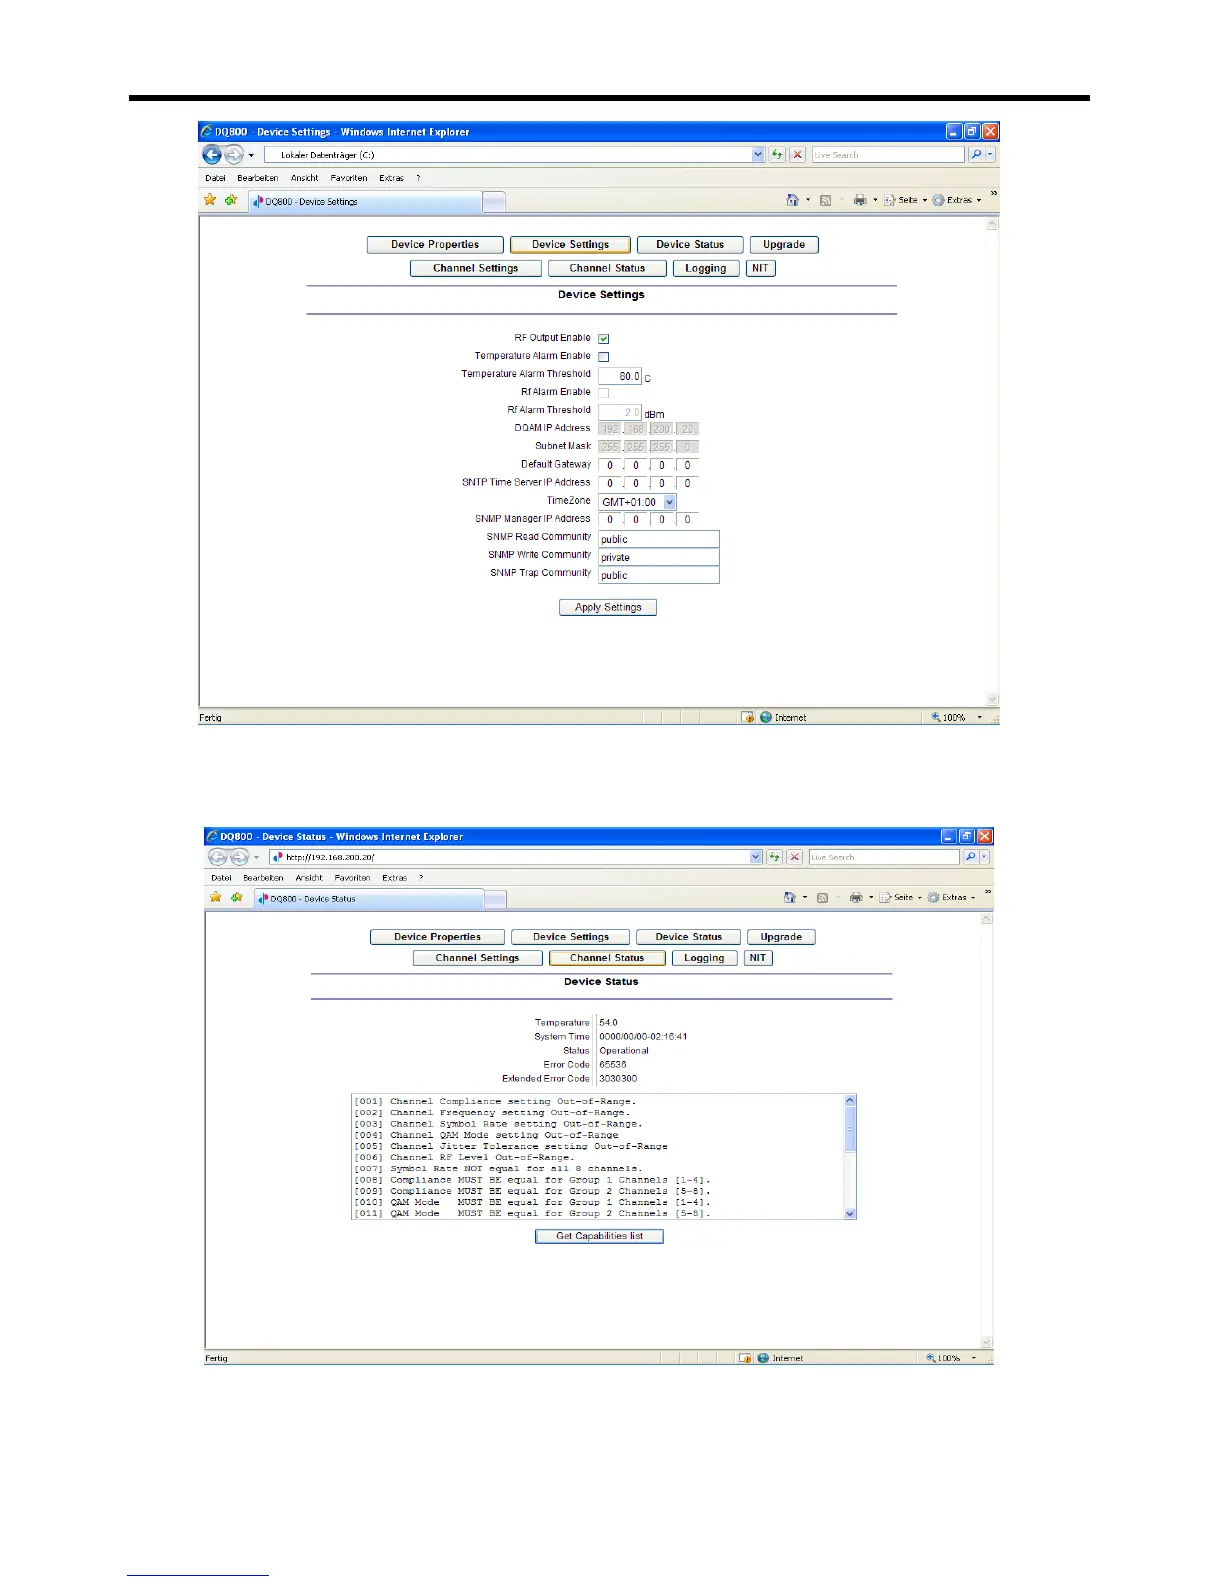Open Seite menu in Device Status window toolbar
Viewport: 1224px width, 1584px height.
(x=901, y=898)
